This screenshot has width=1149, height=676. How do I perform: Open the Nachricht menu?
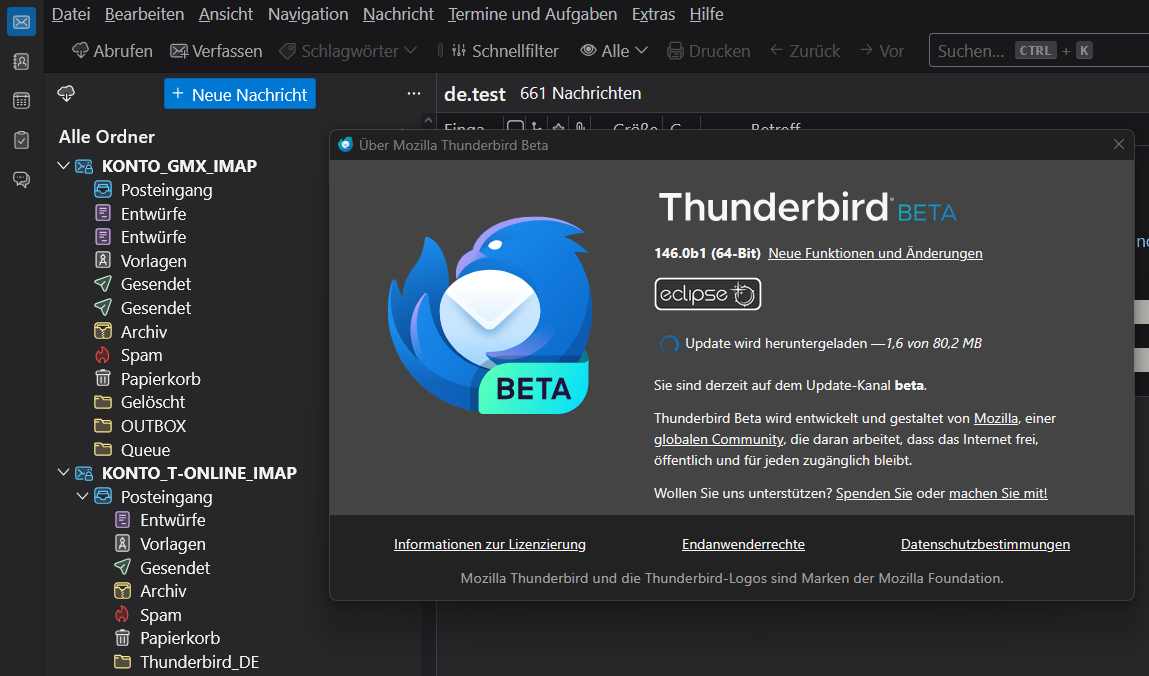398,14
